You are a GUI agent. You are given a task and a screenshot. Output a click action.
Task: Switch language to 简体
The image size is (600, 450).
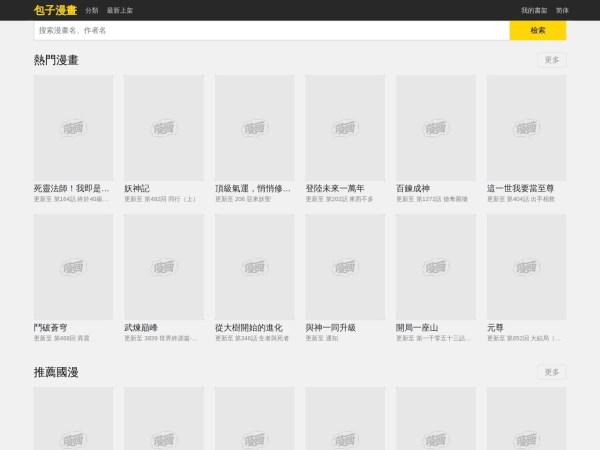562,10
